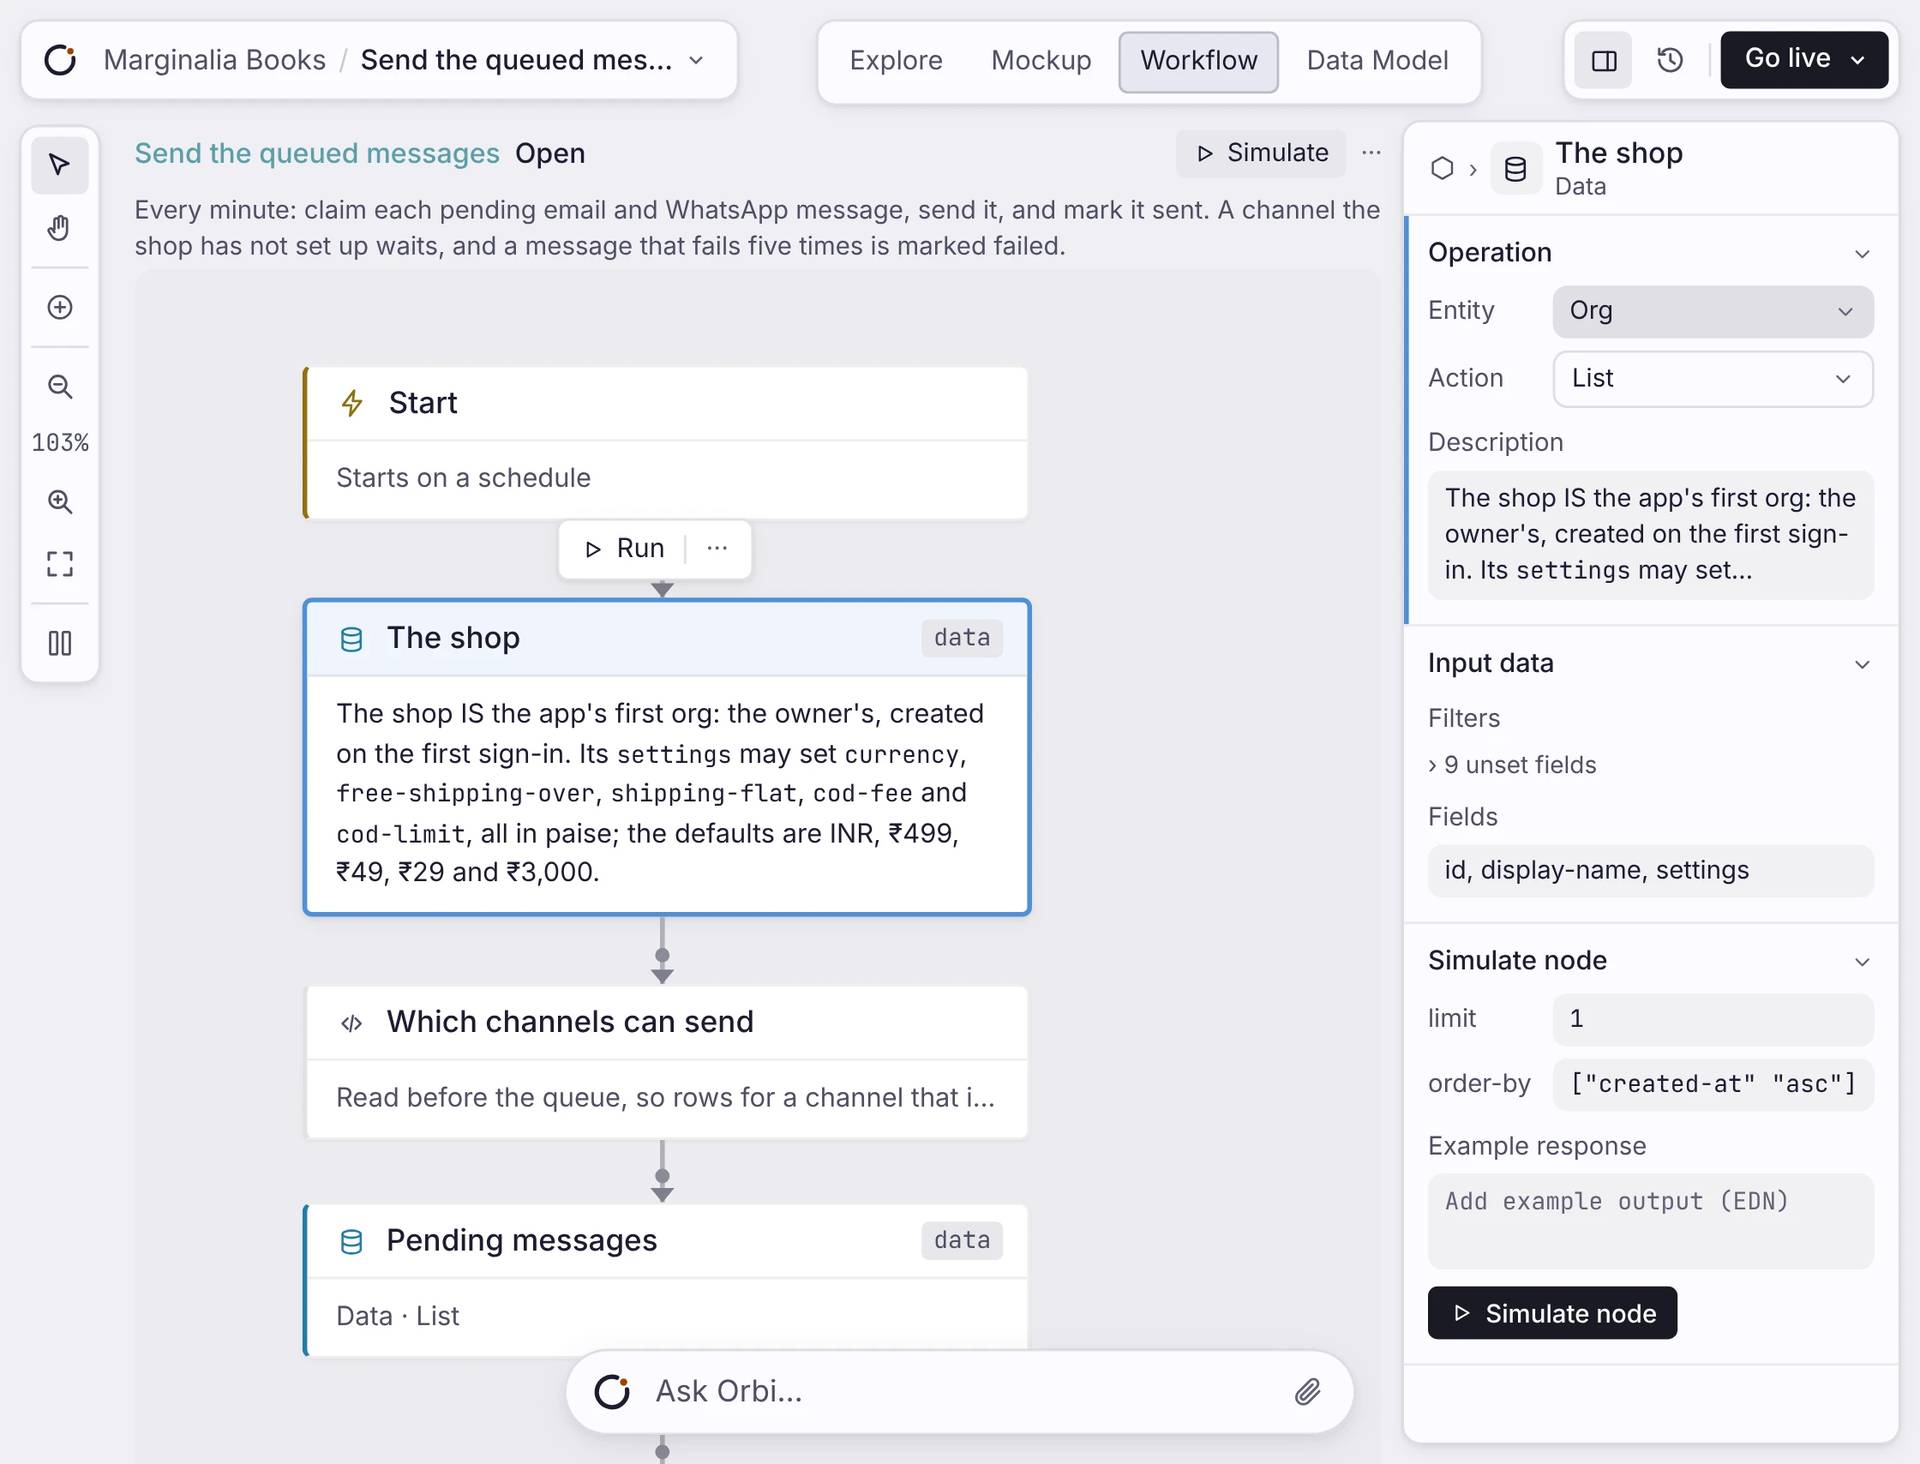Image resolution: width=1920 pixels, height=1464 pixels.
Task: Collapse the Simulate node section
Action: (x=1862, y=961)
